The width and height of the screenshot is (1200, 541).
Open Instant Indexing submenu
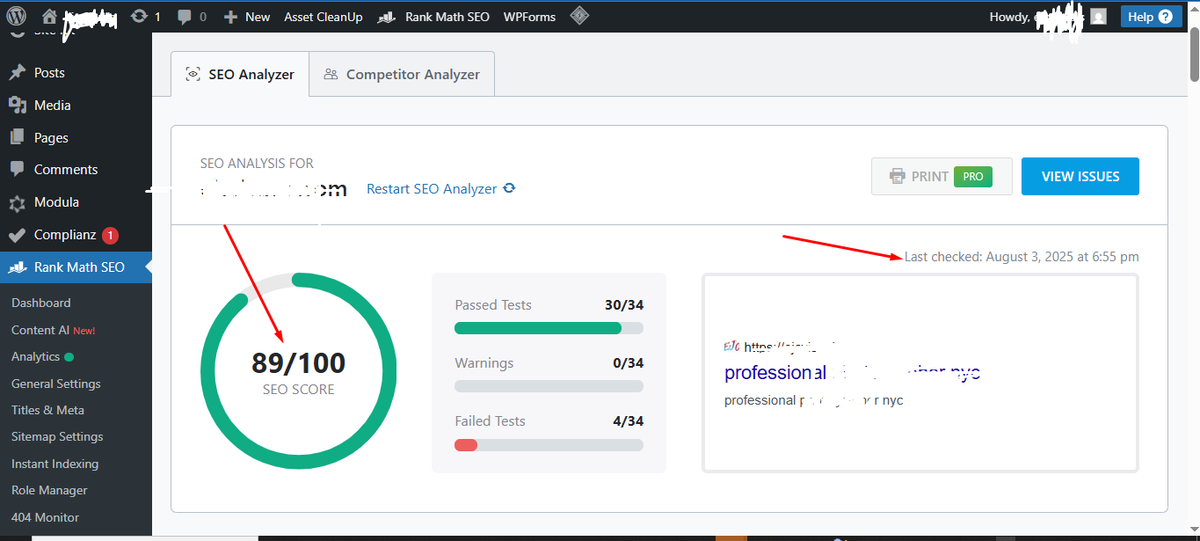(55, 463)
